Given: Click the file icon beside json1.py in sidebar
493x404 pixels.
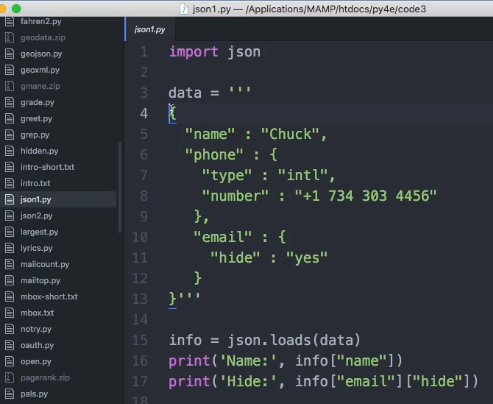Looking at the screenshot, I should point(10,199).
